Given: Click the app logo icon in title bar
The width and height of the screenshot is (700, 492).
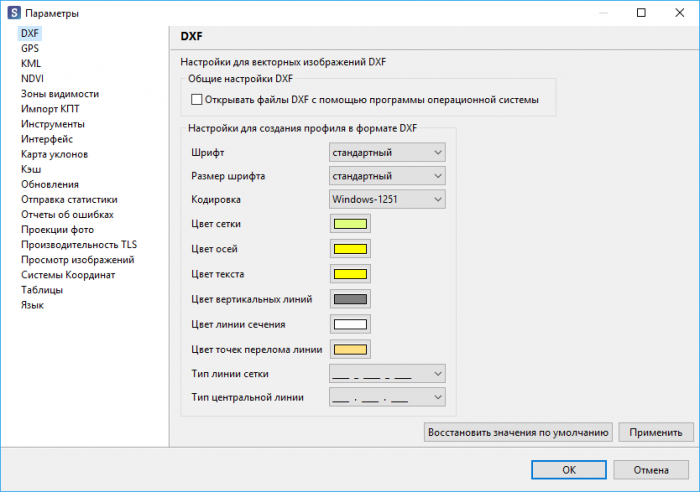Looking at the screenshot, I should tap(14, 13).
